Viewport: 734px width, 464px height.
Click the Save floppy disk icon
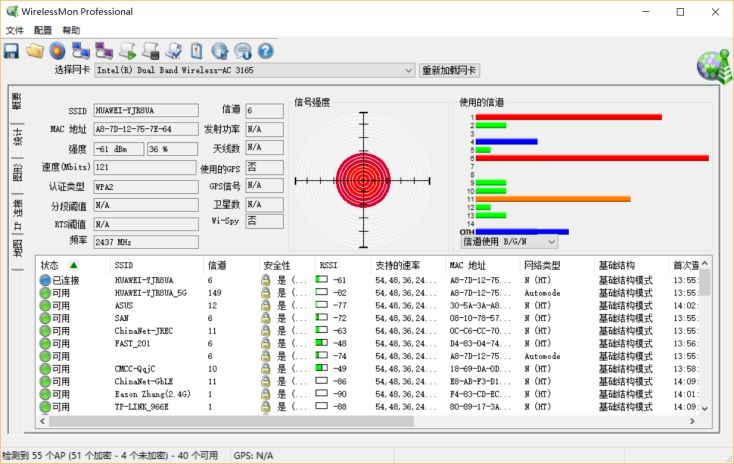pyautogui.click(x=11, y=51)
